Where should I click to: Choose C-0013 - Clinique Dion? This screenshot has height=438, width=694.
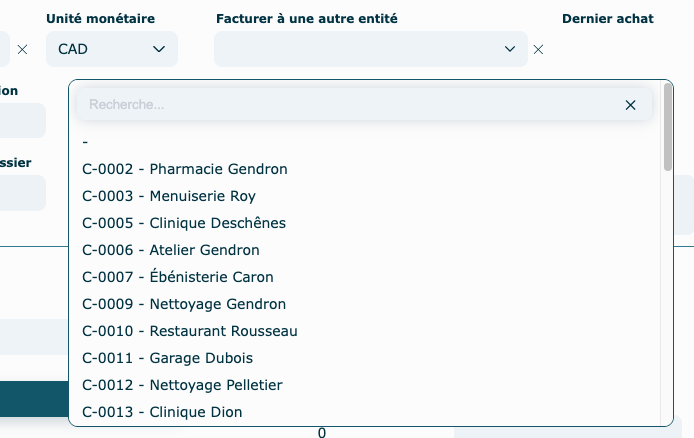click(x=162, y=412)
